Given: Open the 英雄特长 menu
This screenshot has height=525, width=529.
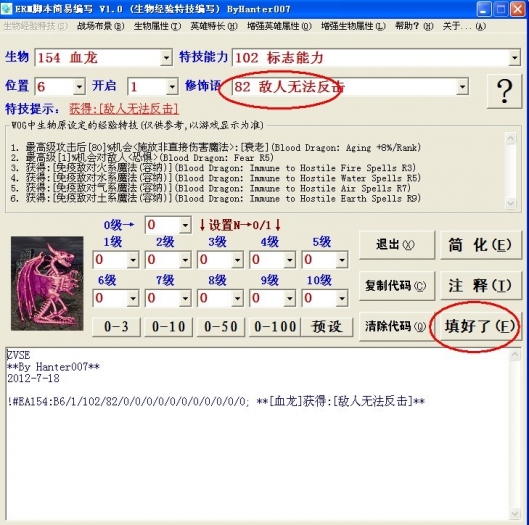Looking at the screenshot, I should click(x=214, y=26).
